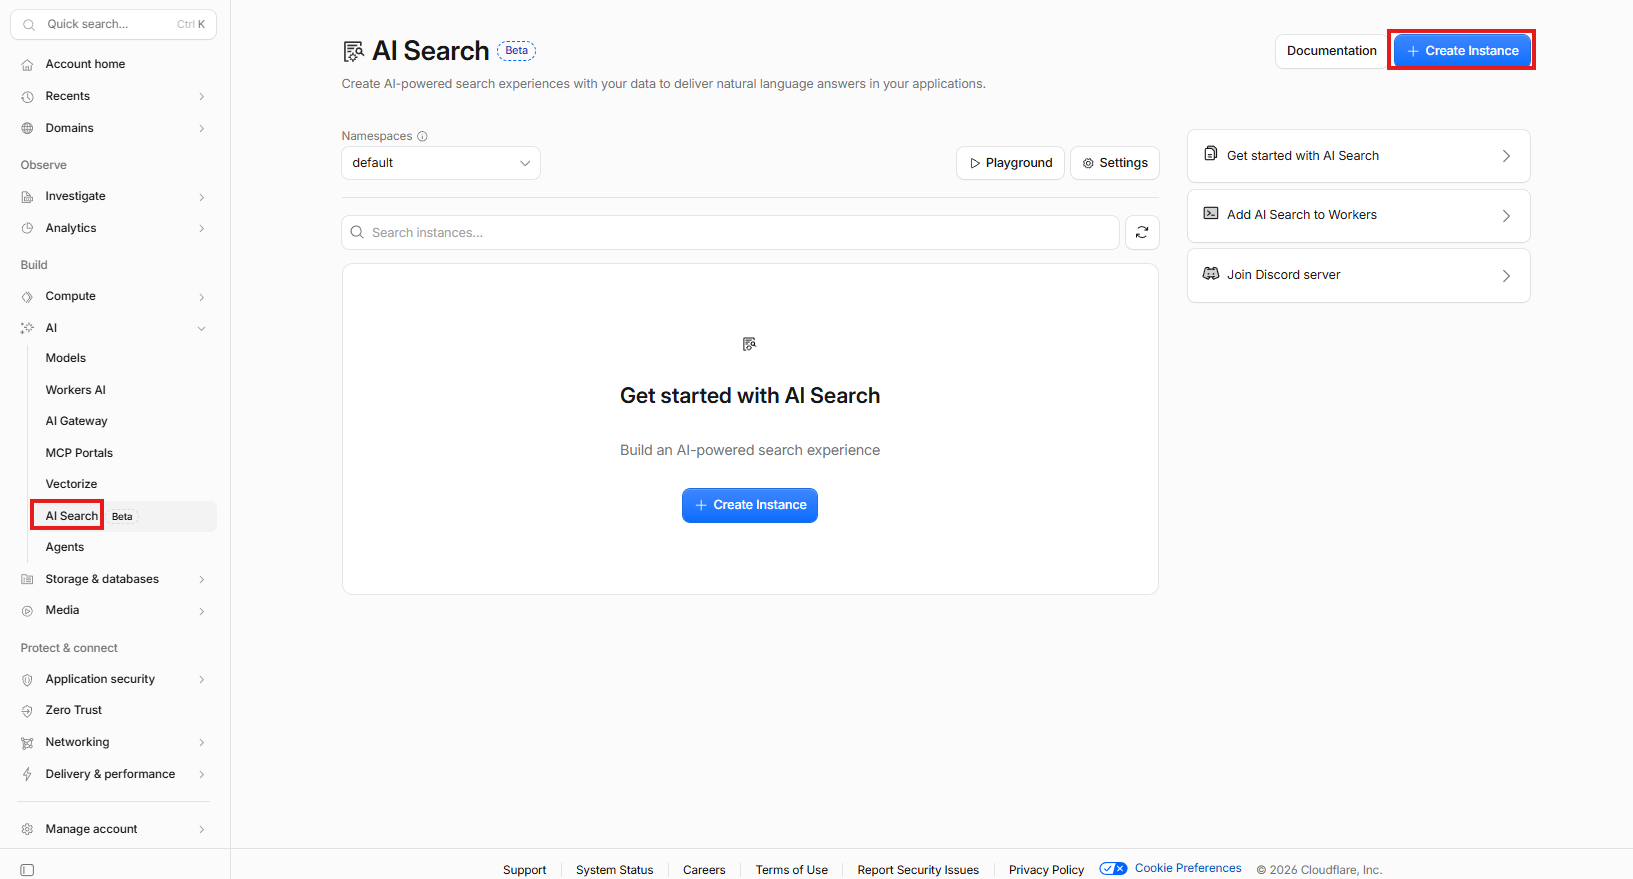This screenshot has width=1633, height=879.
Task: Open the Get started with AI Search card
Action: 1358,156
